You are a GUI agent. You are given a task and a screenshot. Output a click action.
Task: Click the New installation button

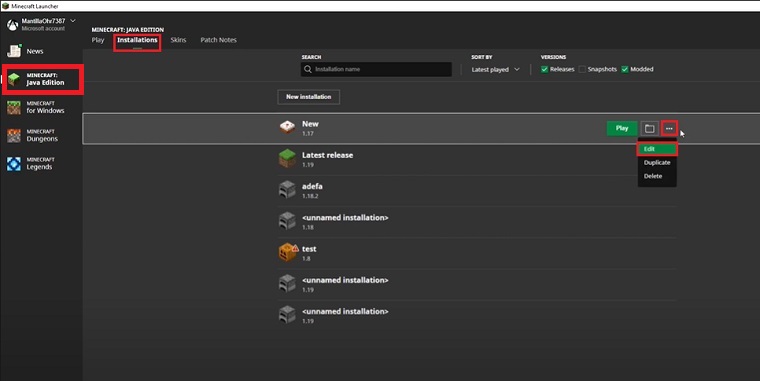click(x=309, y=97)
